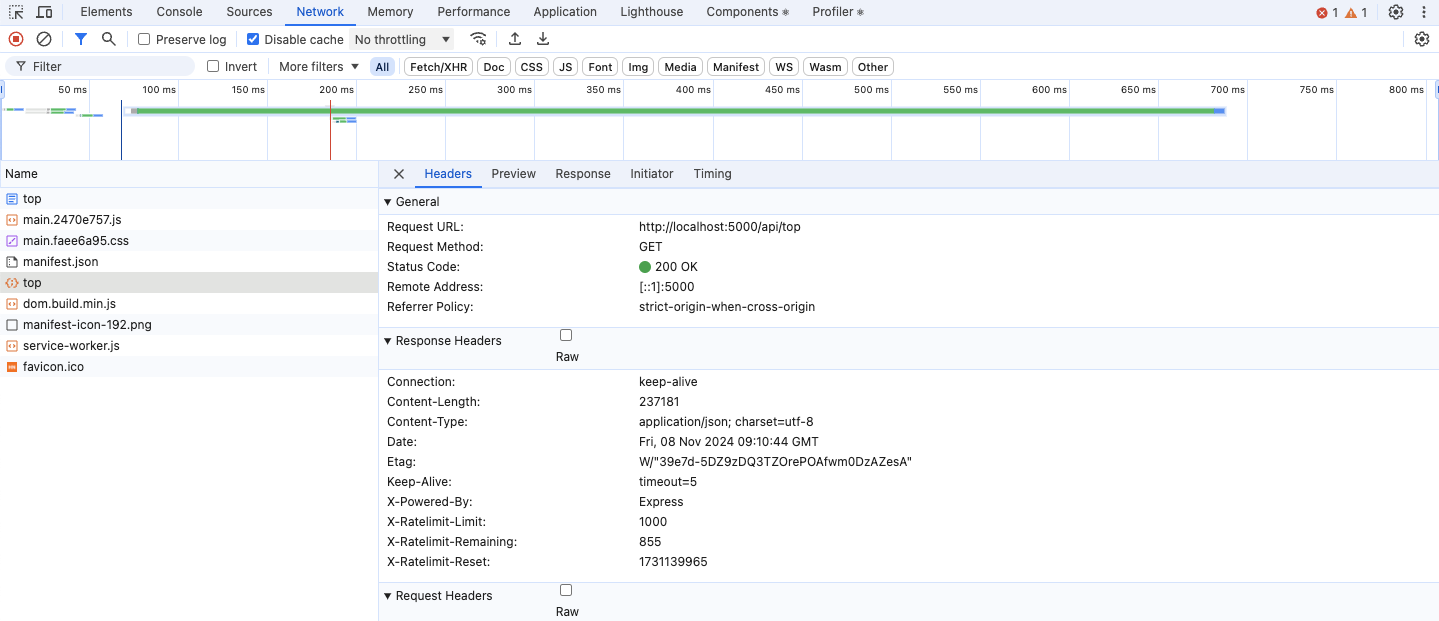Screen dimensions: 1439x621
Task: Click the export HAR download icon
Action: (543, 39)
